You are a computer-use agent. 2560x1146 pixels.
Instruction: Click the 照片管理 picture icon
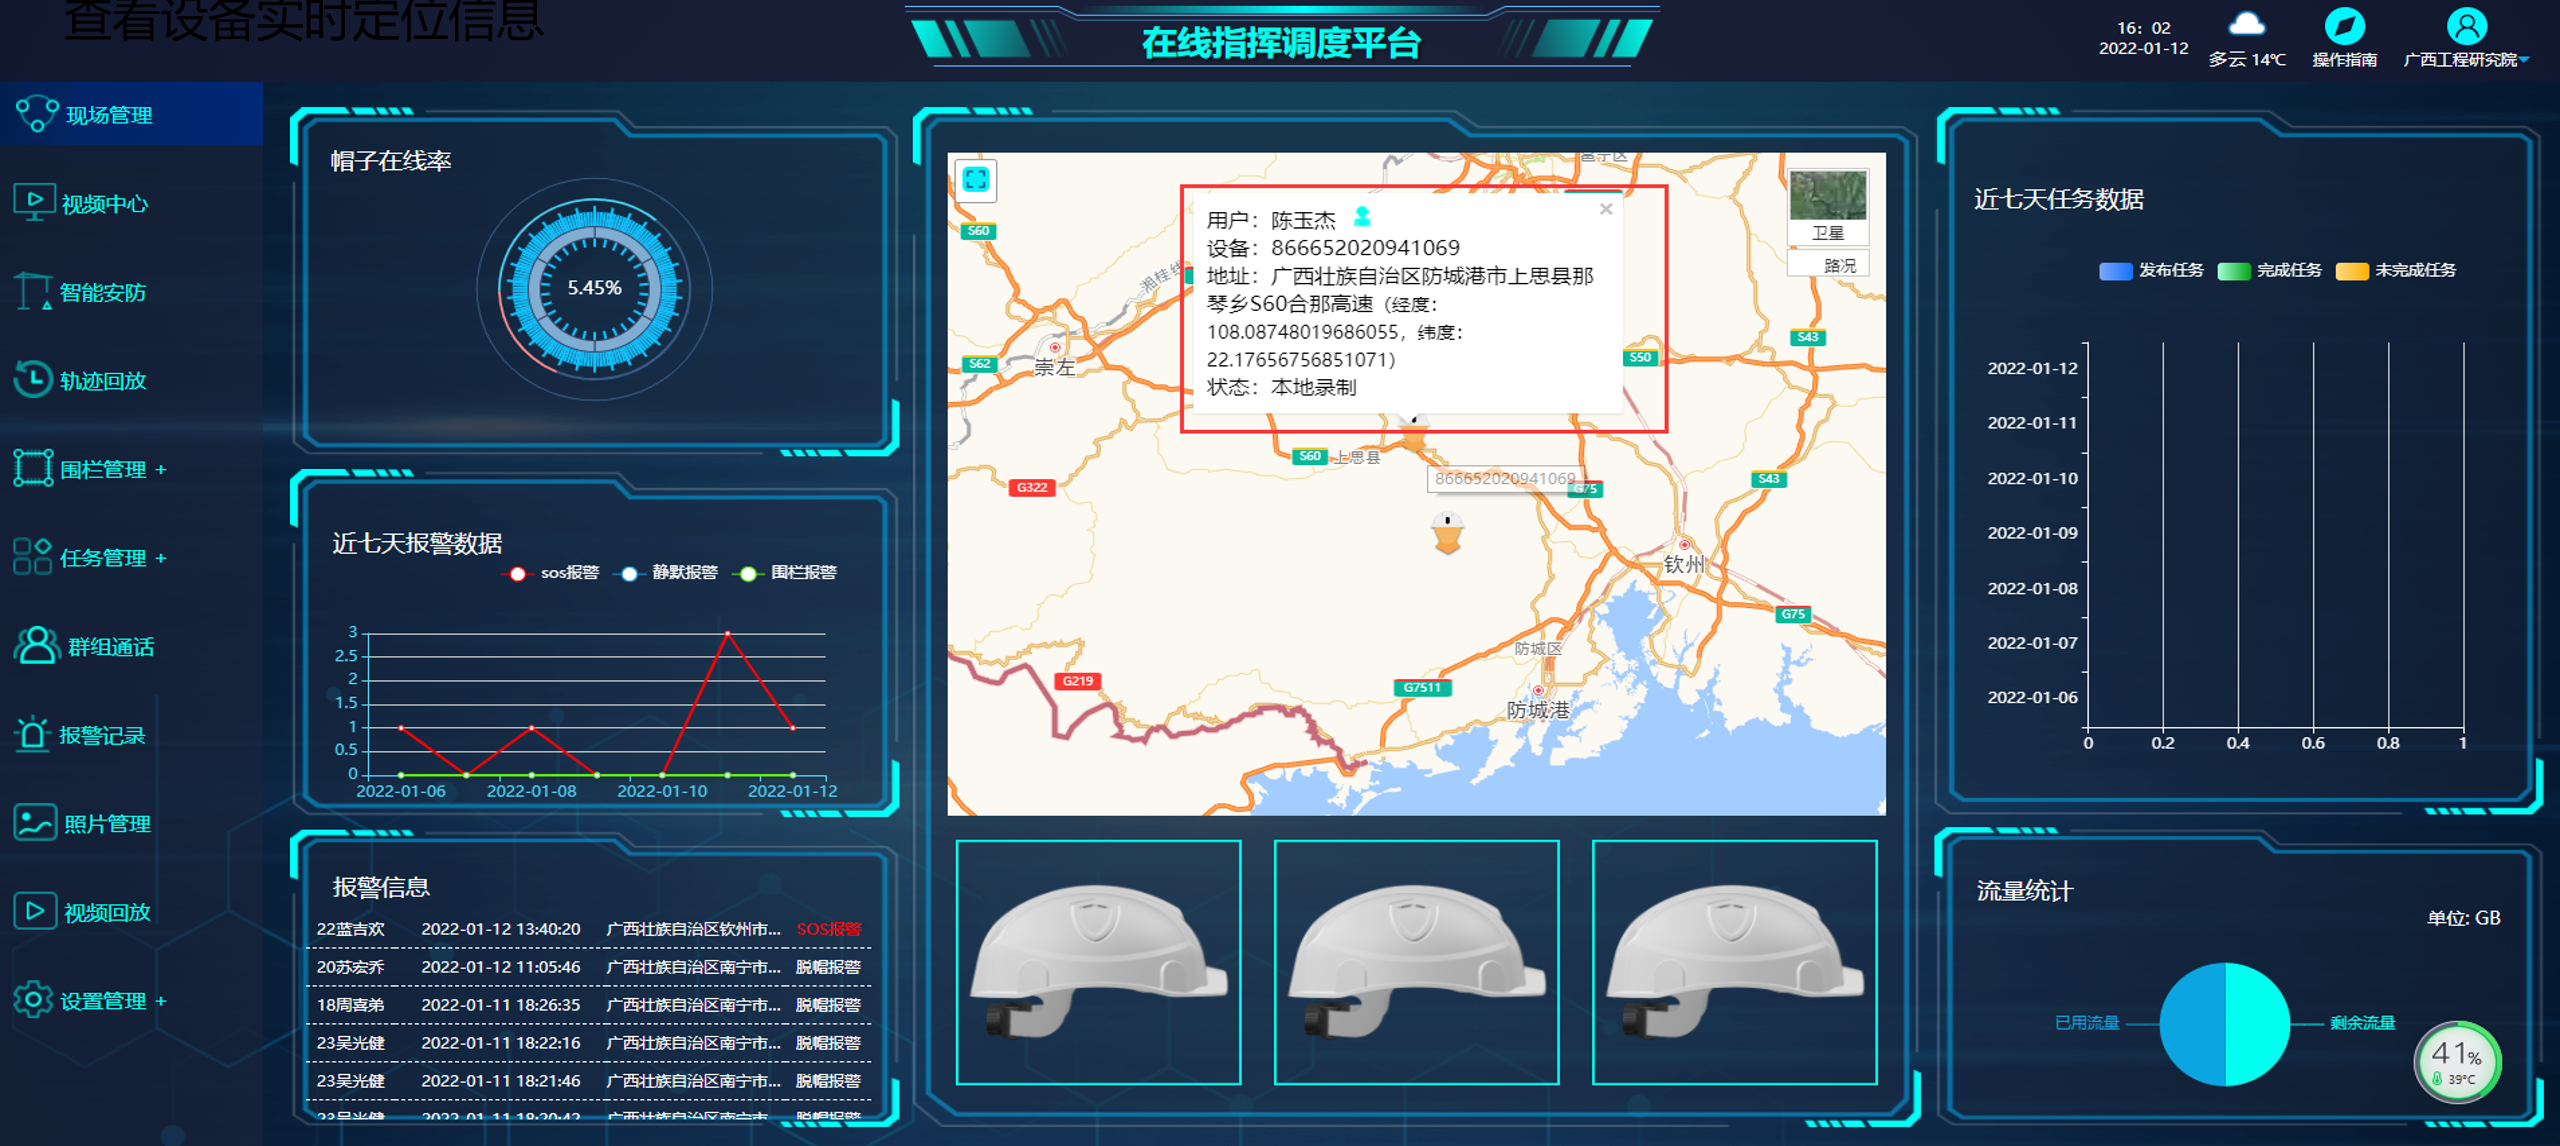[x=34, y=823]
